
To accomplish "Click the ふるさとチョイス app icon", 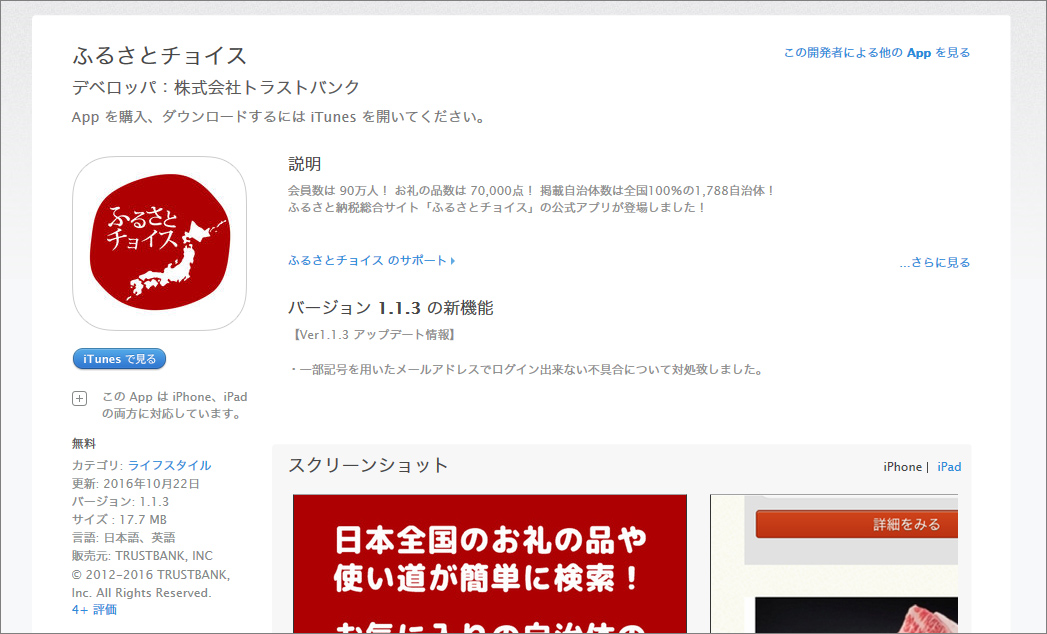I will [x=159, y=243].
